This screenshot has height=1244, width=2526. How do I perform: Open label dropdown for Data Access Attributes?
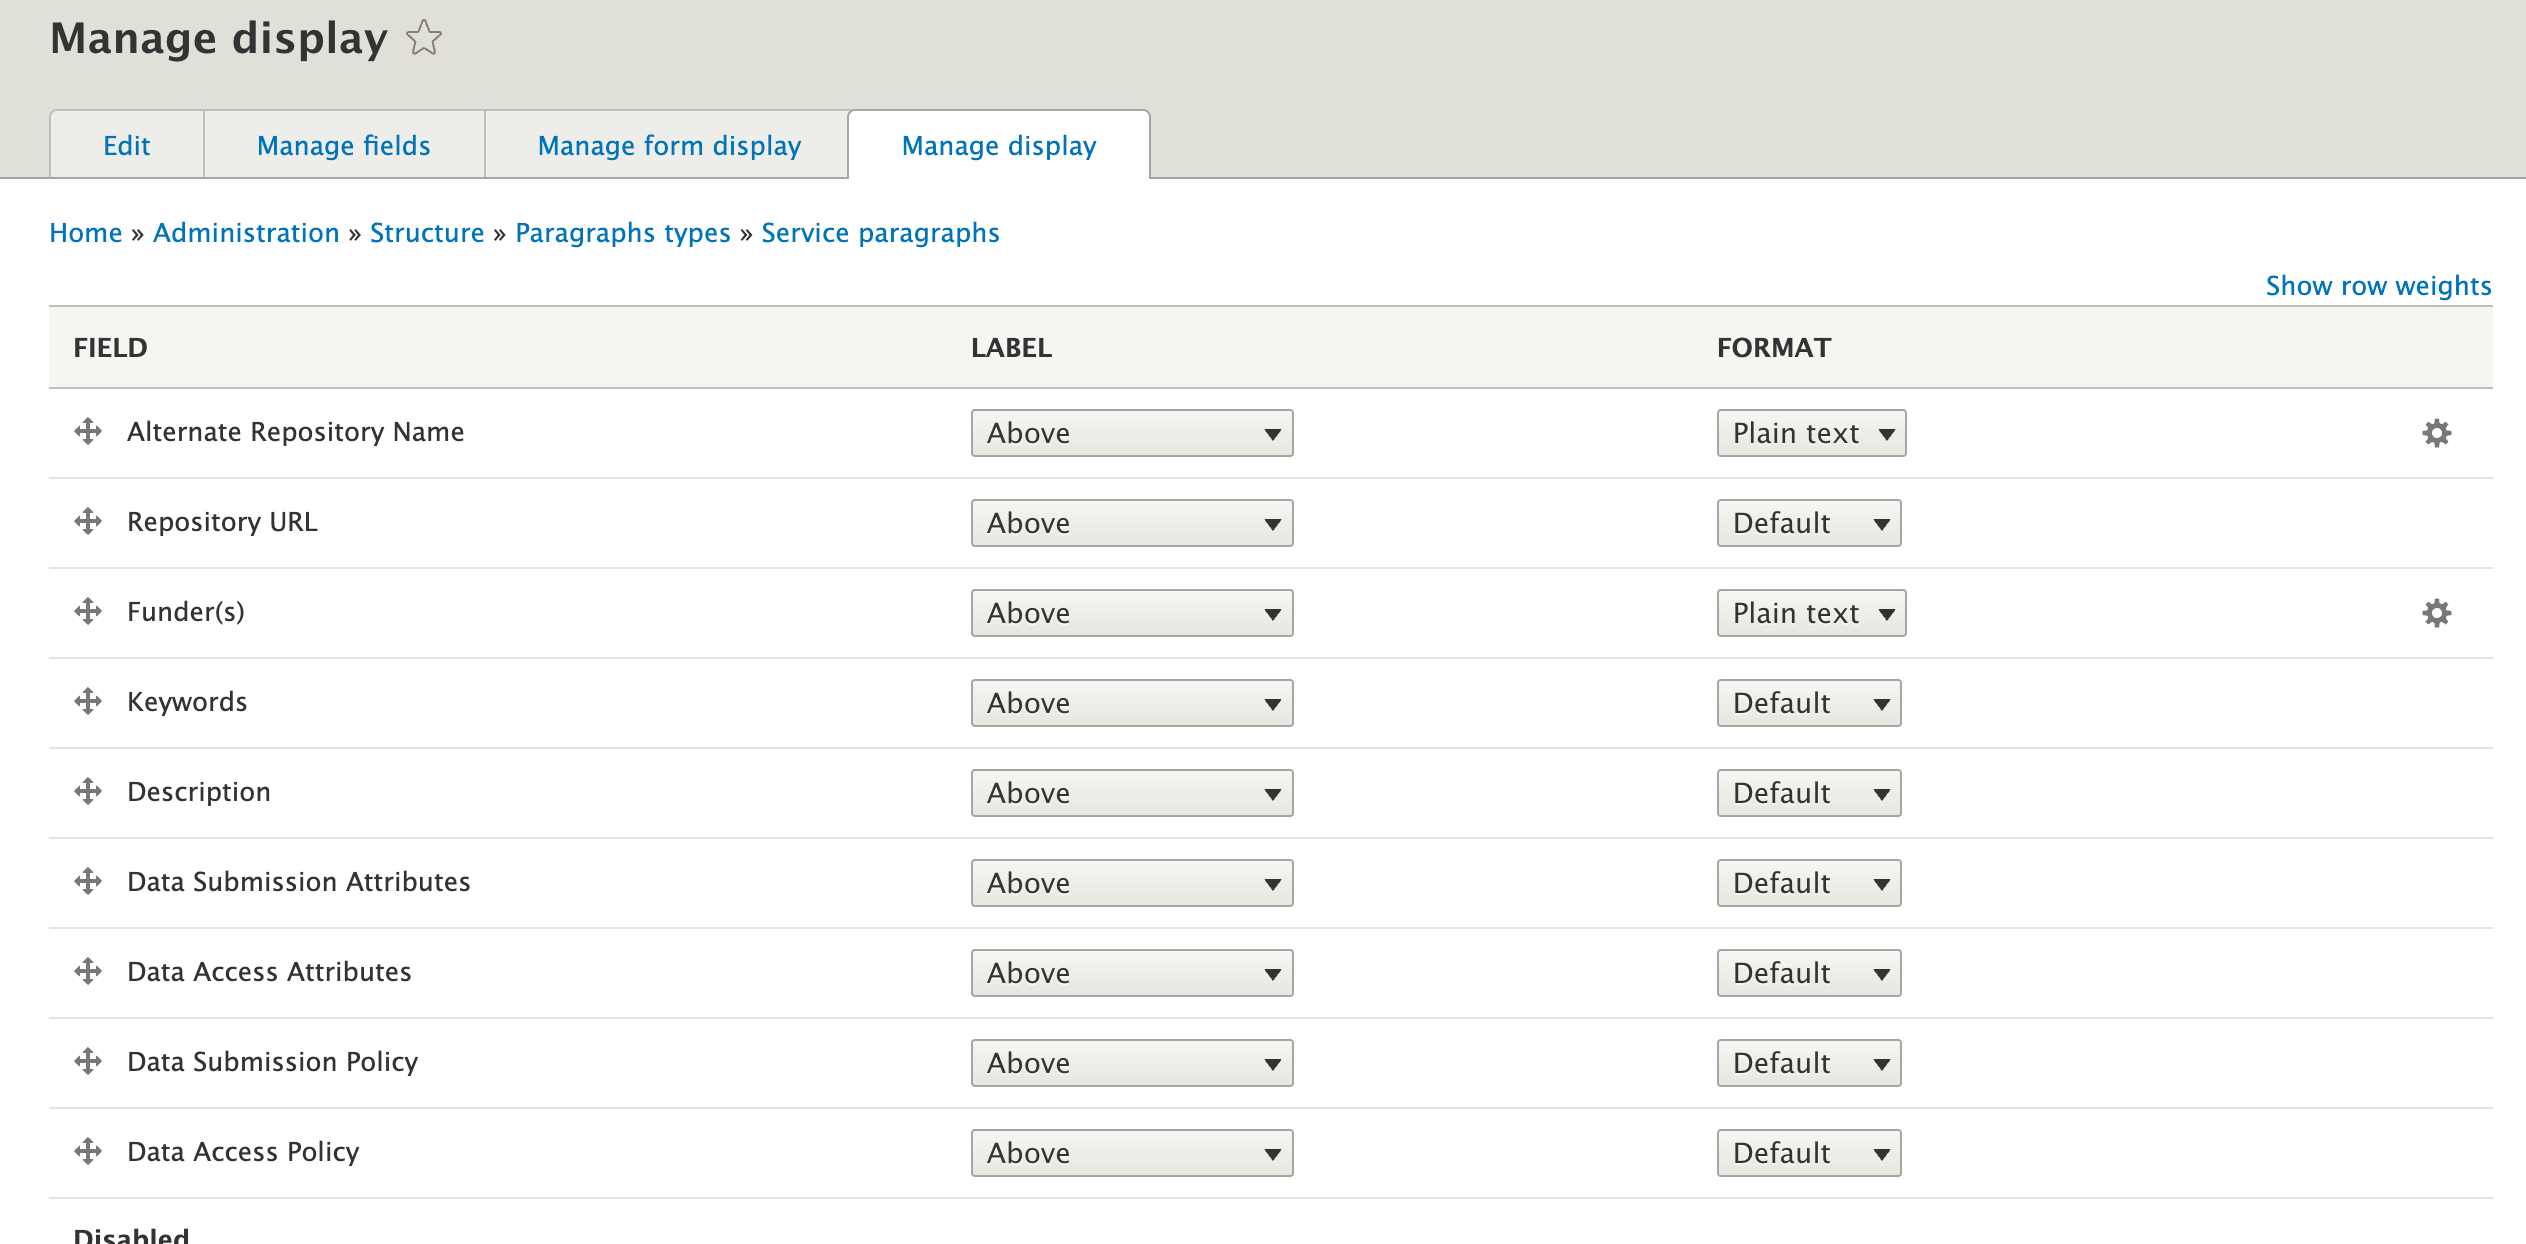pos(1131,973)
